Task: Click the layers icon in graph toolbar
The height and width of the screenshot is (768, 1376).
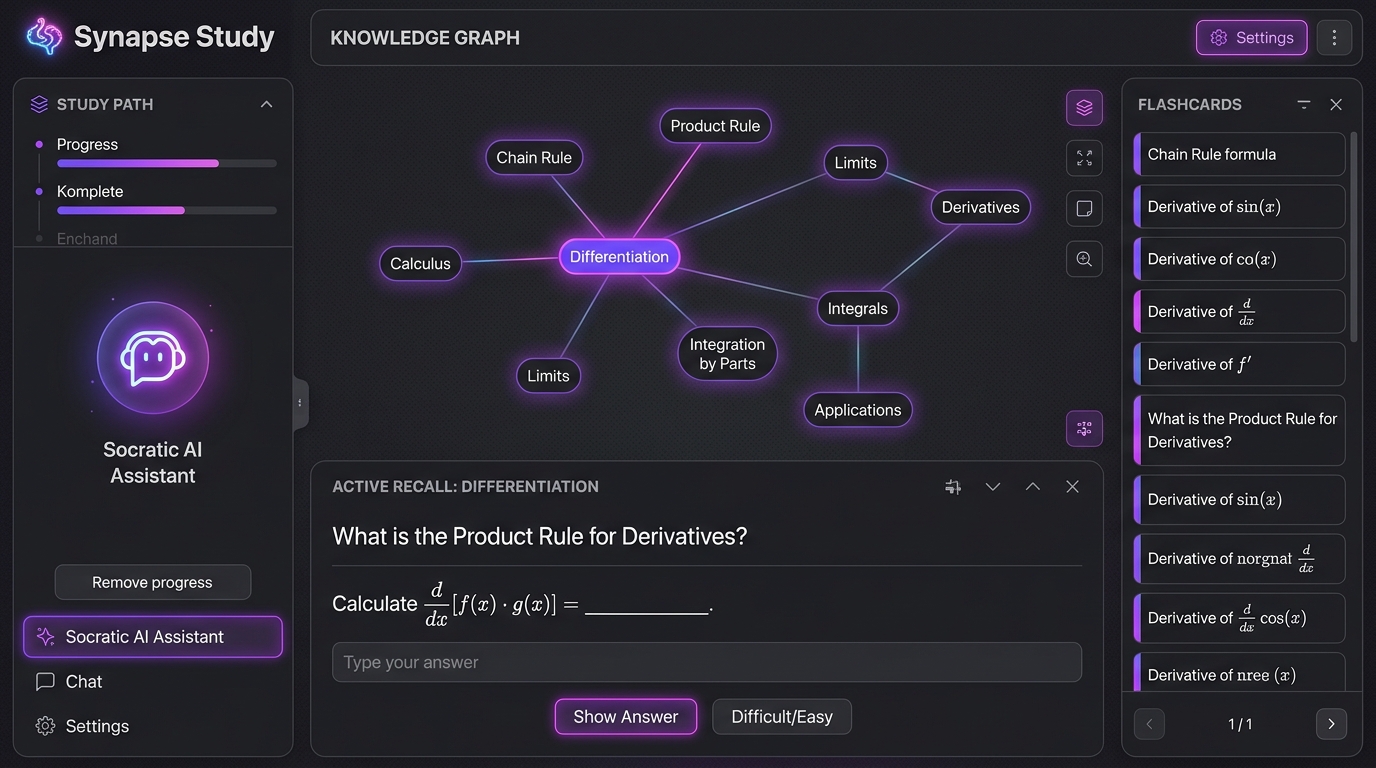Action: click(1084, 107)
